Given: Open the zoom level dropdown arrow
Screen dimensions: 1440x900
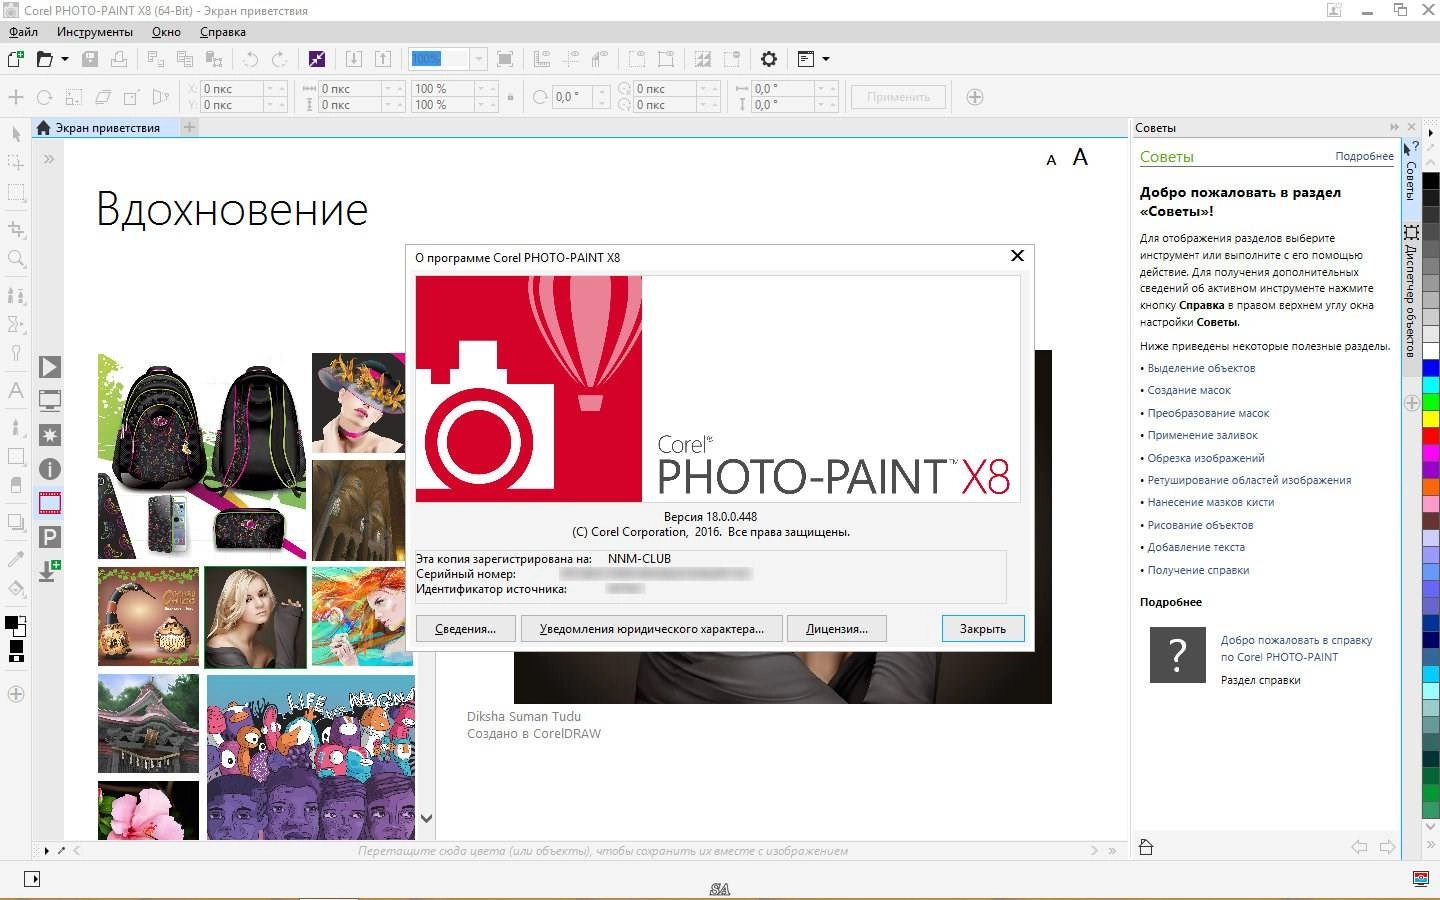Looking at the screenshot, I should (478, 59).
